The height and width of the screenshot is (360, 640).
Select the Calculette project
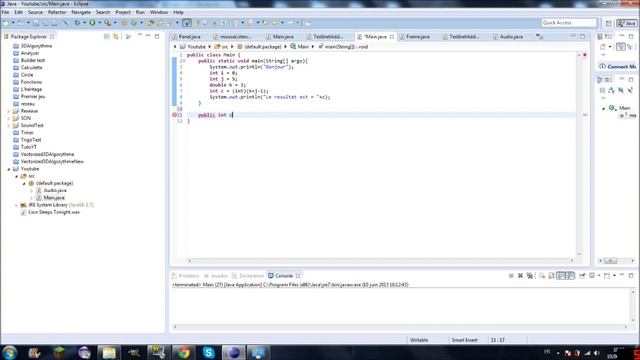[x=31, y=68]
